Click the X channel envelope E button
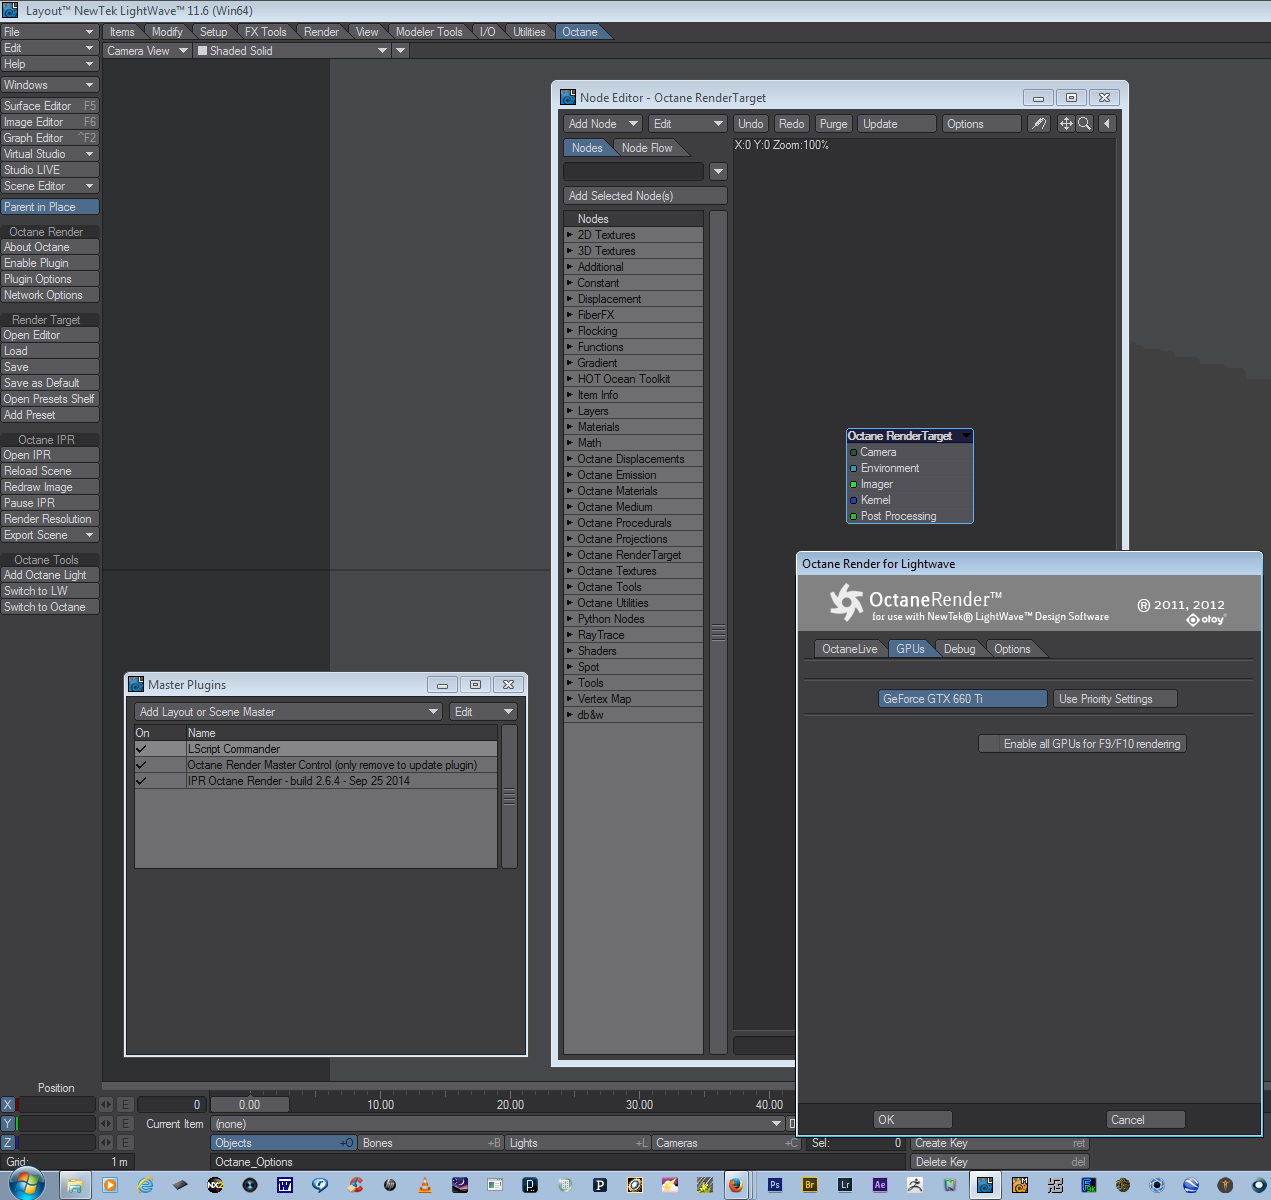 point(126,1105)
